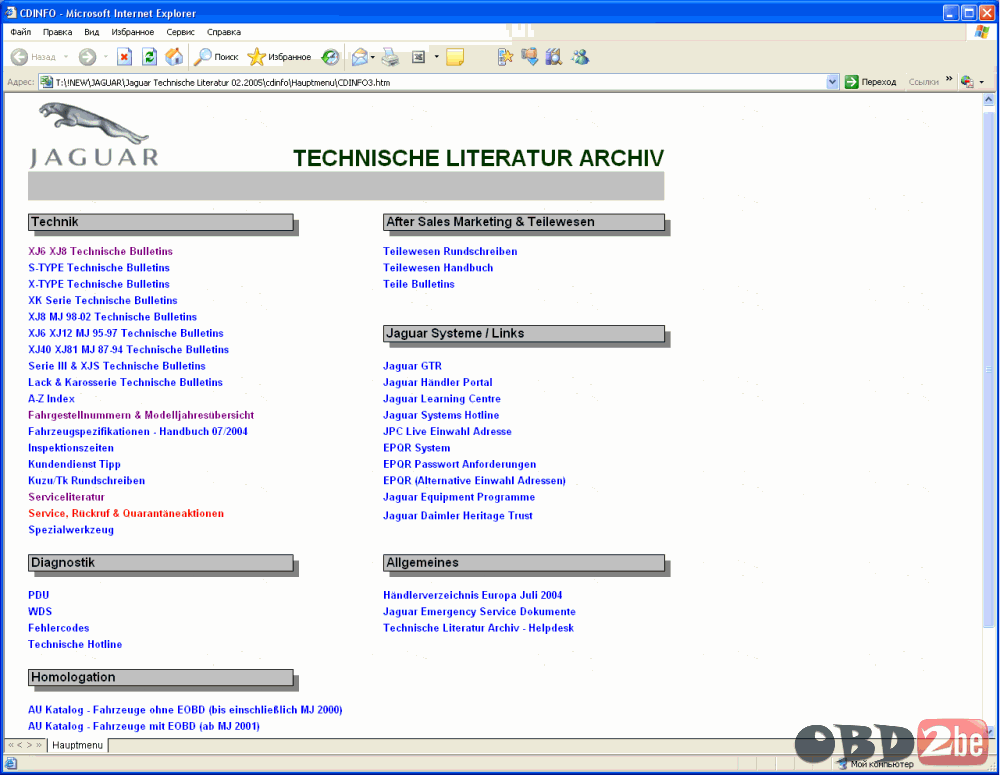The image size is (1000, 775).
Task: Open the History clock icon
Action: (x=330, y=57)
